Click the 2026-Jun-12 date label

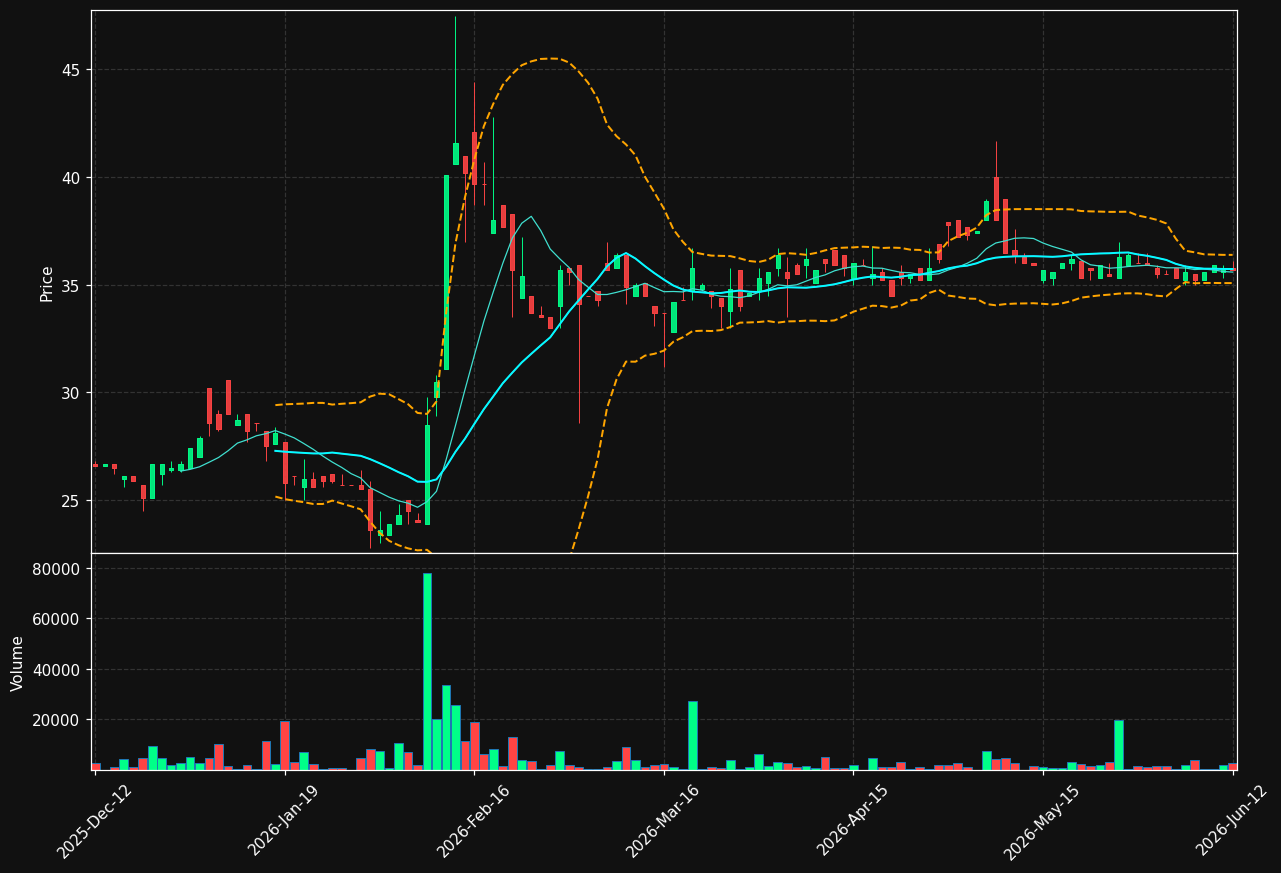click(1233, 821)
